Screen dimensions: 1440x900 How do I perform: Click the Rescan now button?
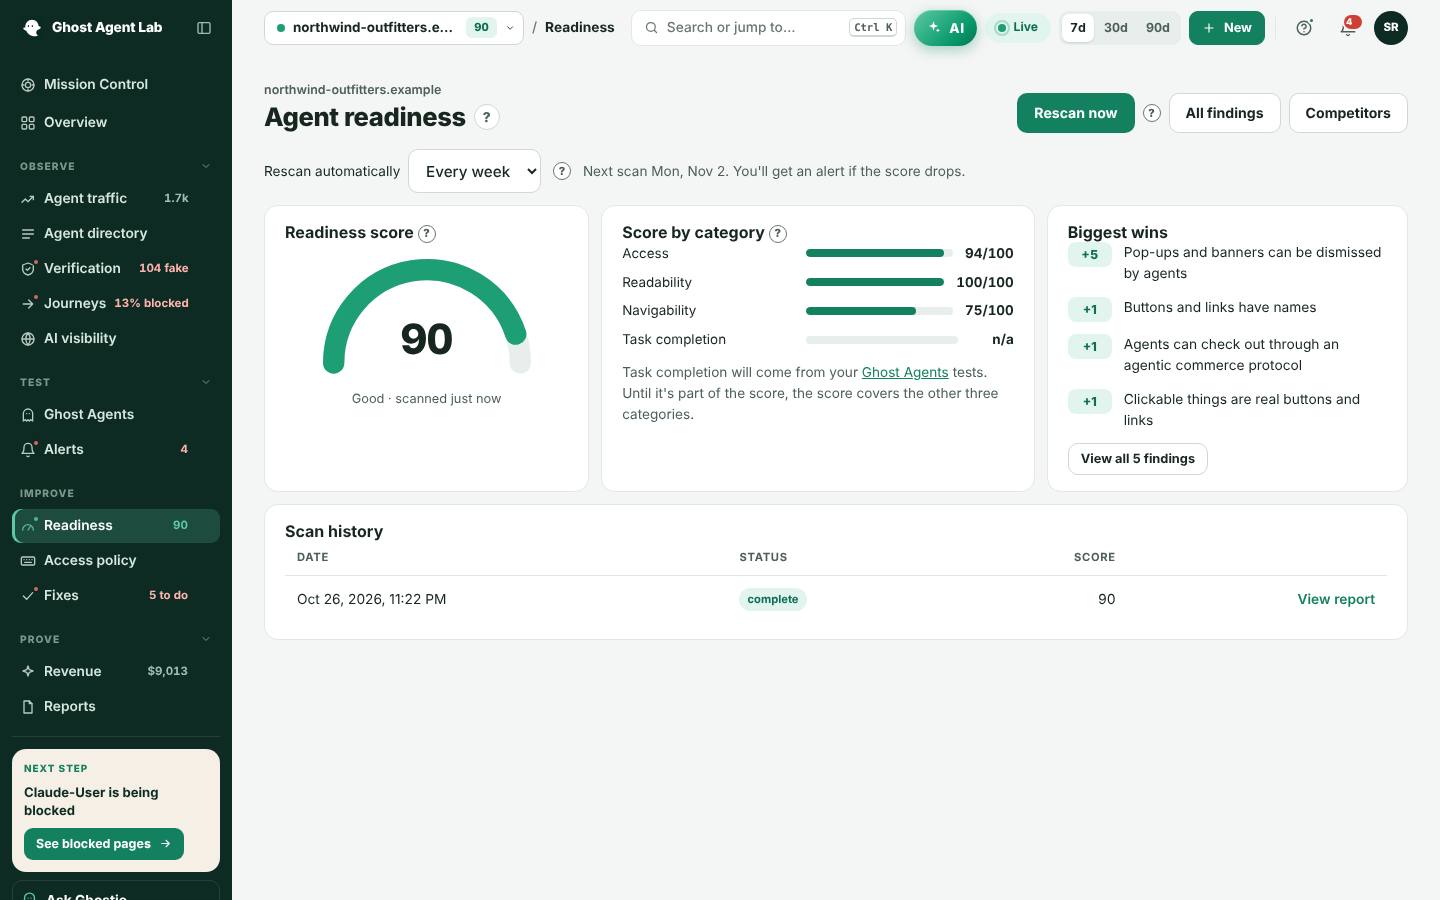coord(1075,113)
